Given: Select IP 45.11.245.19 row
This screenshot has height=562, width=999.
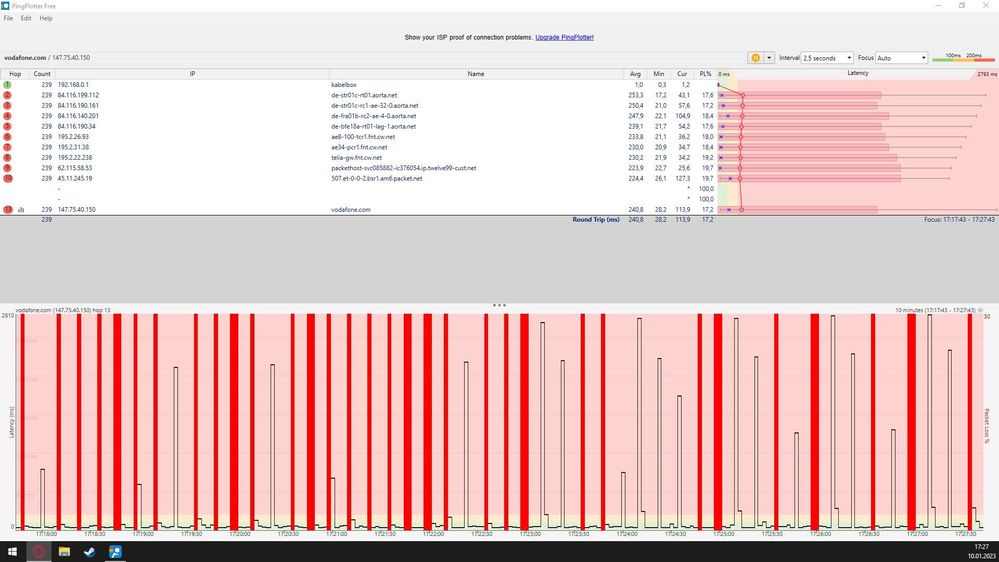Looking at the screenshot, I should tap(75, 178).
